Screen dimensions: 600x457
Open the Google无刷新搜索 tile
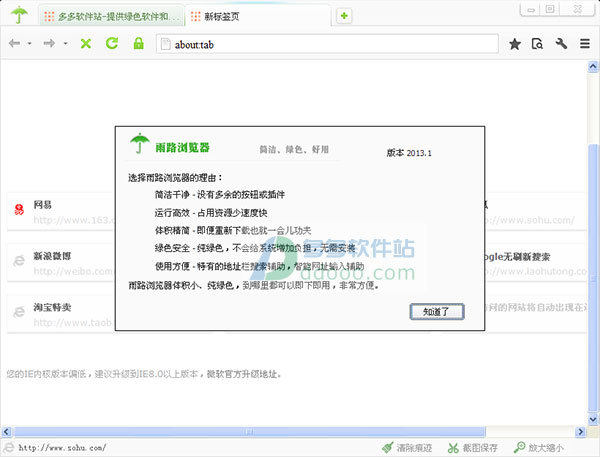click(536, 263)
